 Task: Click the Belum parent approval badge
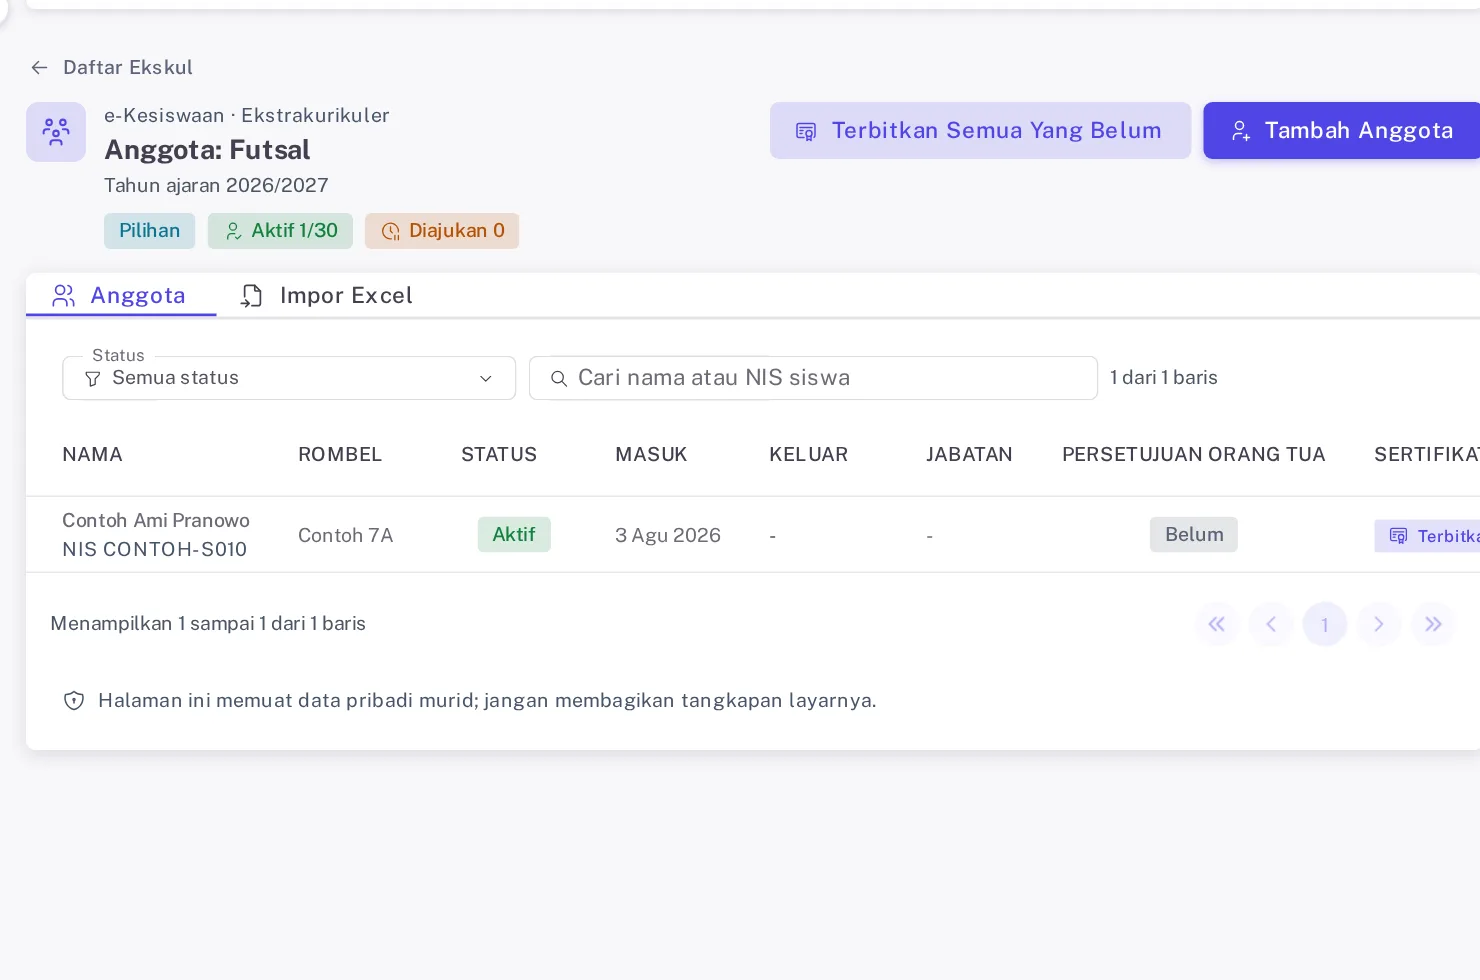point(1194,534)
